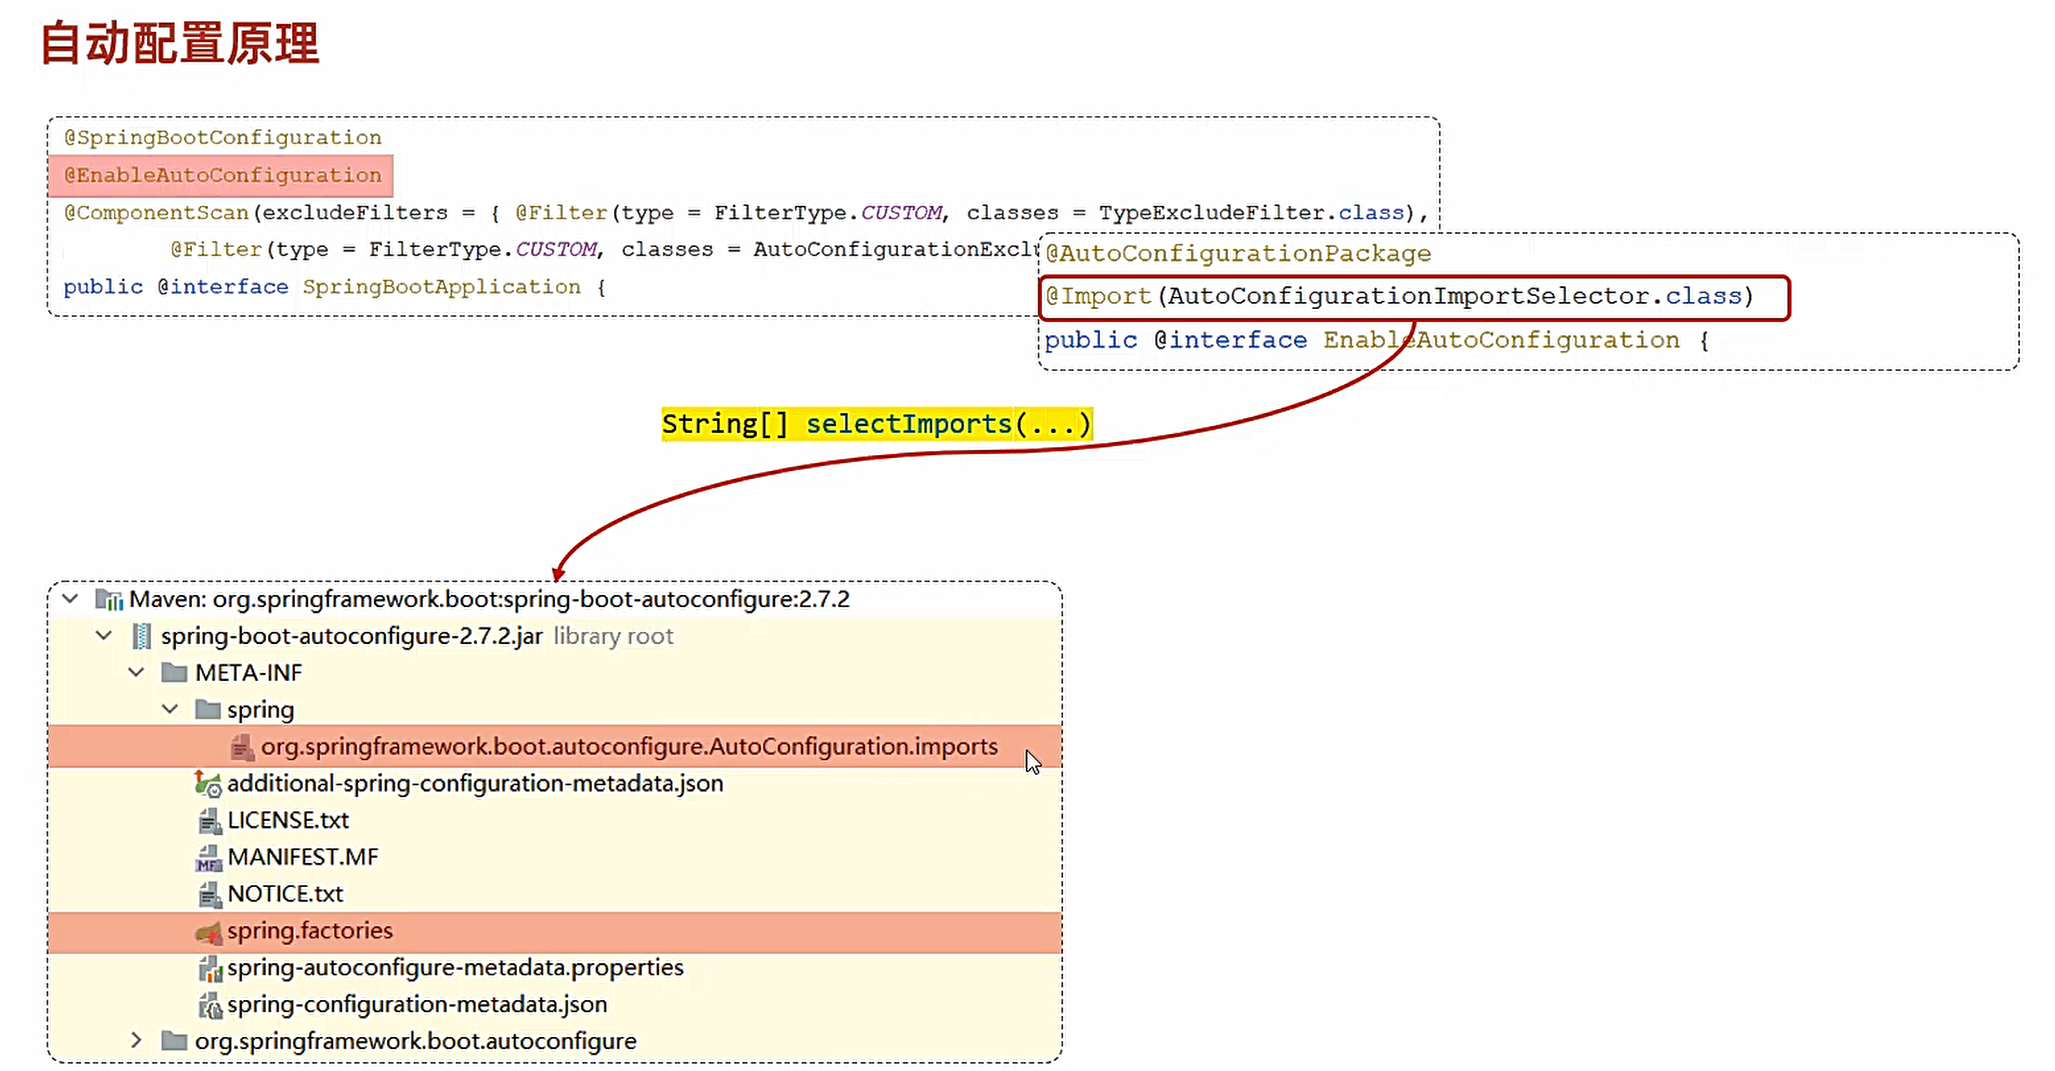Click the EnableAutoConfiguration interface name

click(x=1501, y=340)
